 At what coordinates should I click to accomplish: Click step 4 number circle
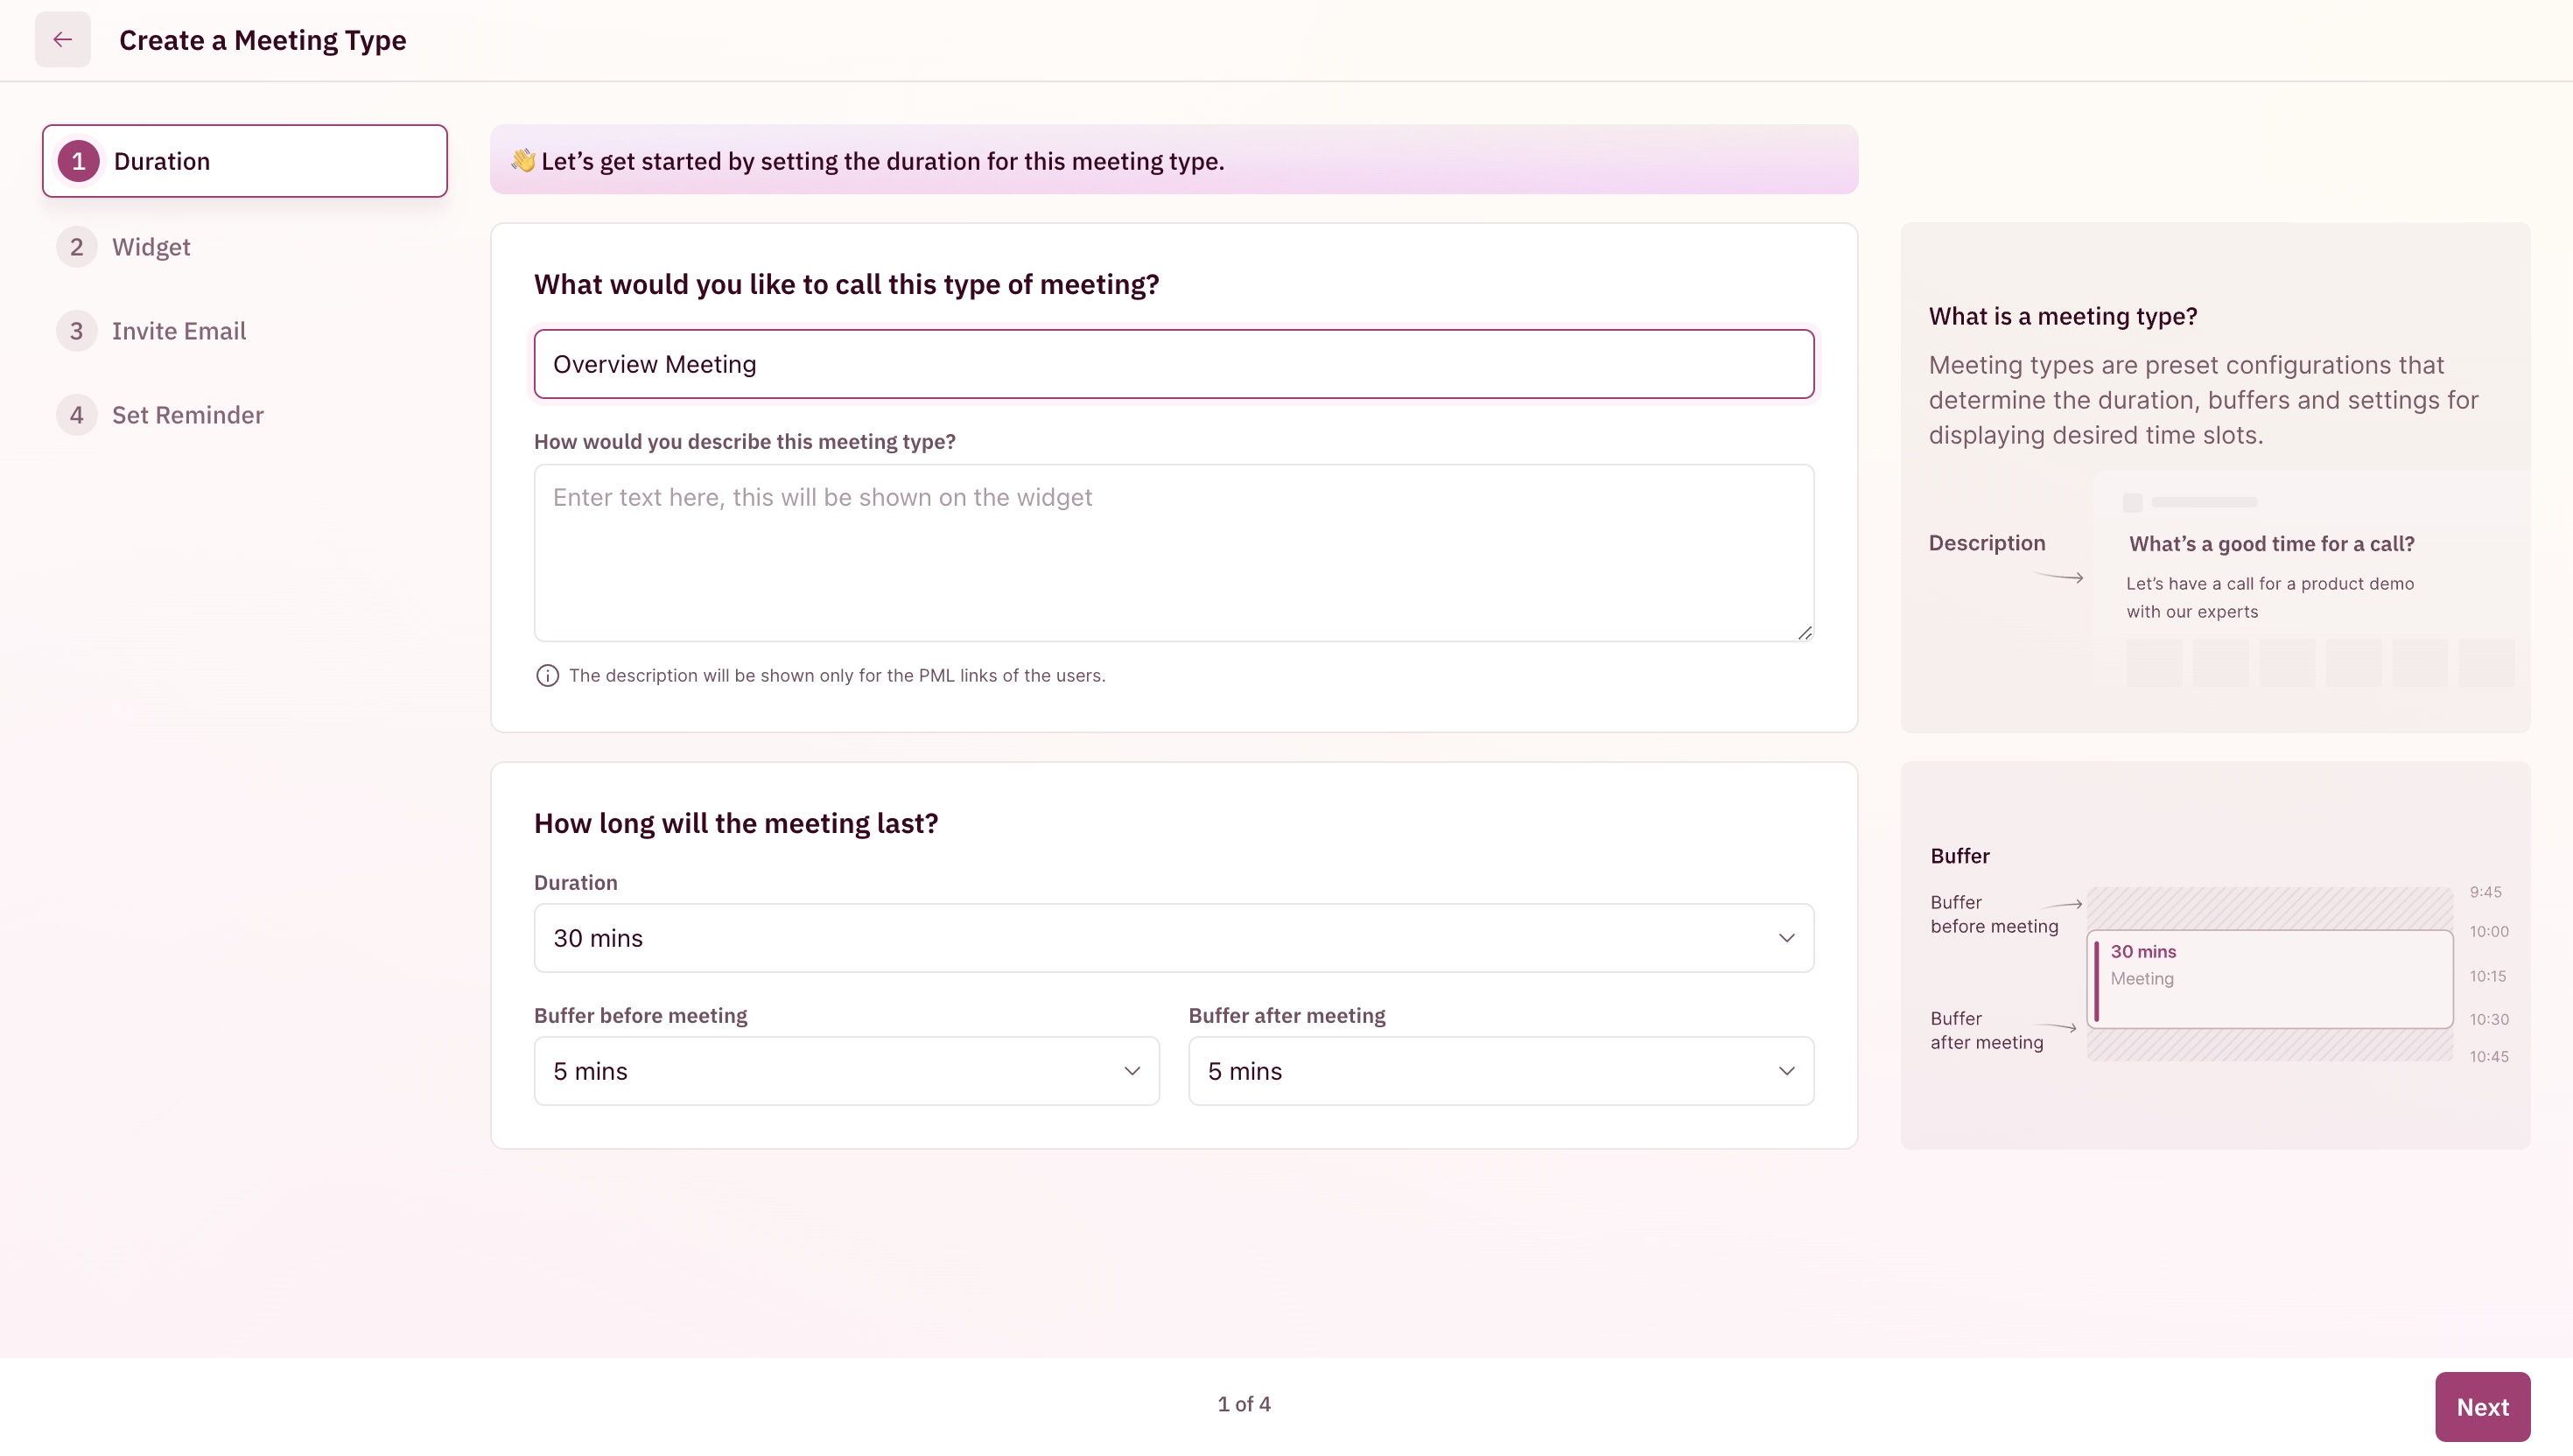76,415
